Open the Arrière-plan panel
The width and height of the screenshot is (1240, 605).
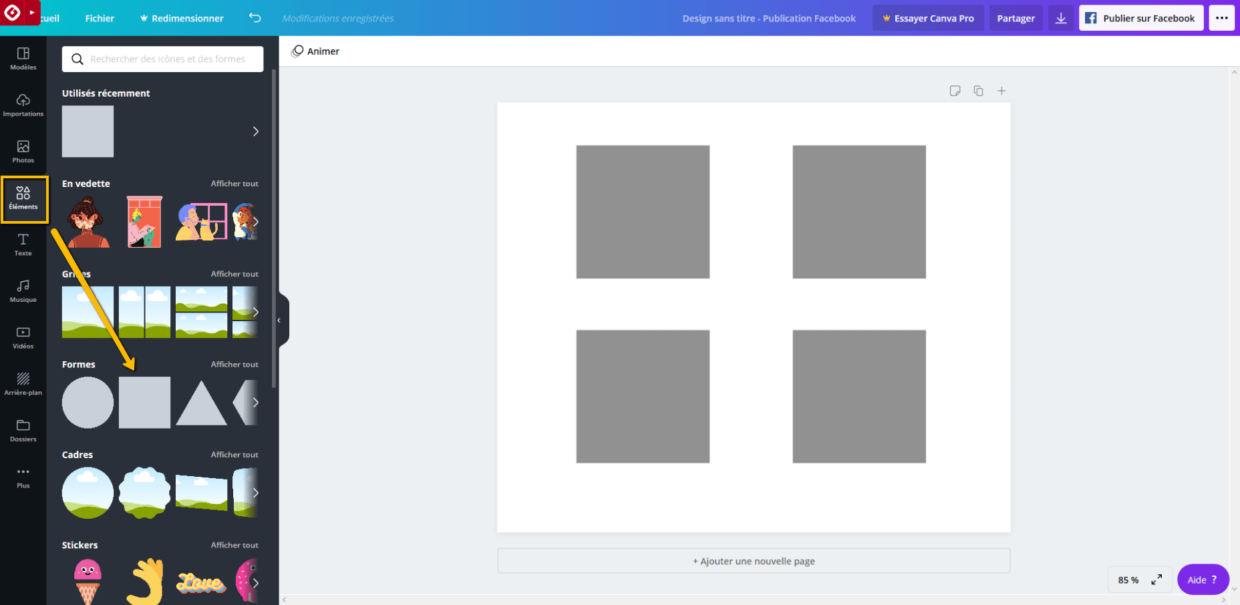tap(23, 384)
